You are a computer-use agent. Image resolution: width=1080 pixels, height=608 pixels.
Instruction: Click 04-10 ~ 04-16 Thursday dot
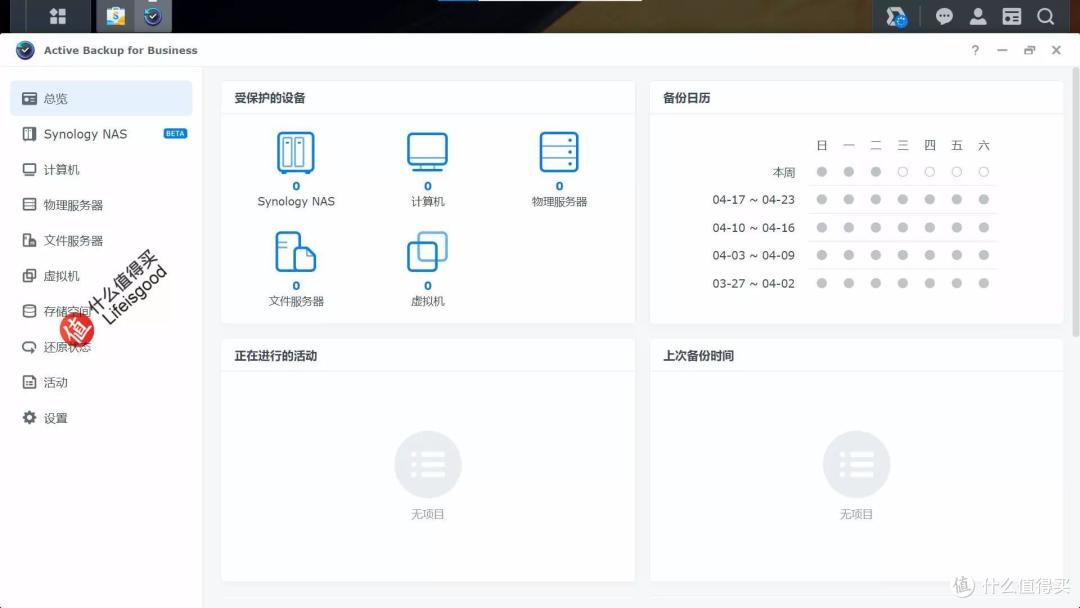pyautogui.click(x=930, y=227)
